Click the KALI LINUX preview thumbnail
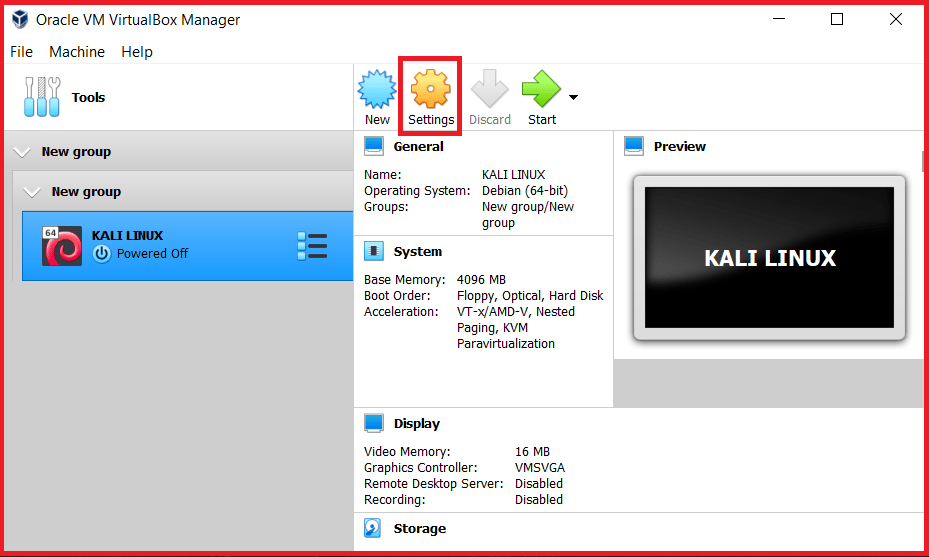This screenshot has width=929, height=557. (769, 258)
